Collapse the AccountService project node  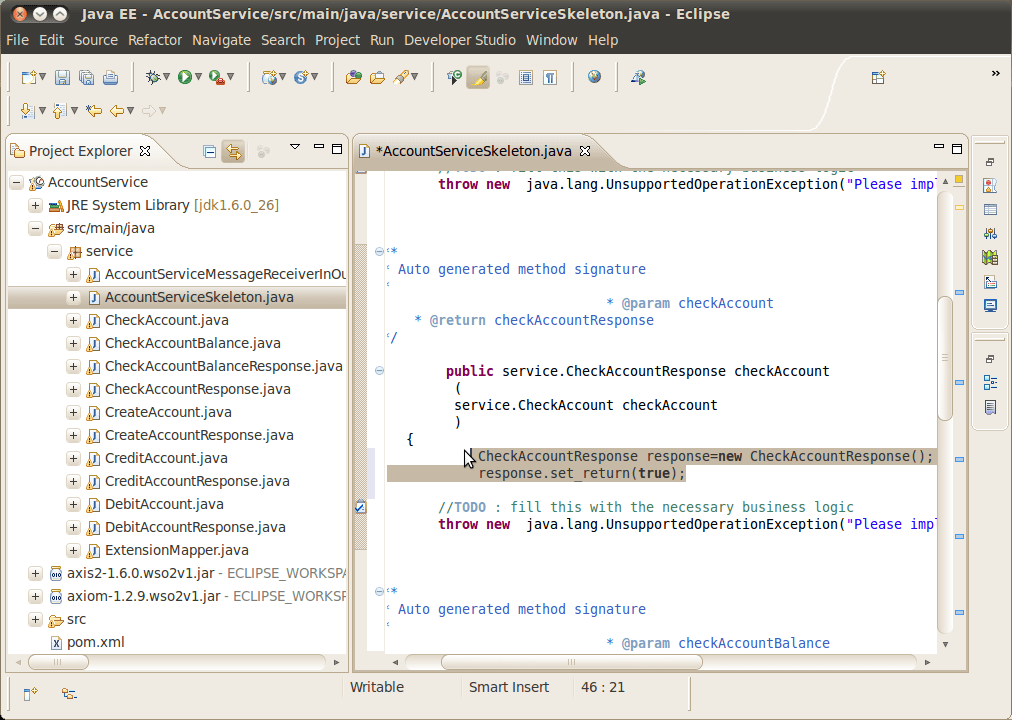[x=17, y=182]
